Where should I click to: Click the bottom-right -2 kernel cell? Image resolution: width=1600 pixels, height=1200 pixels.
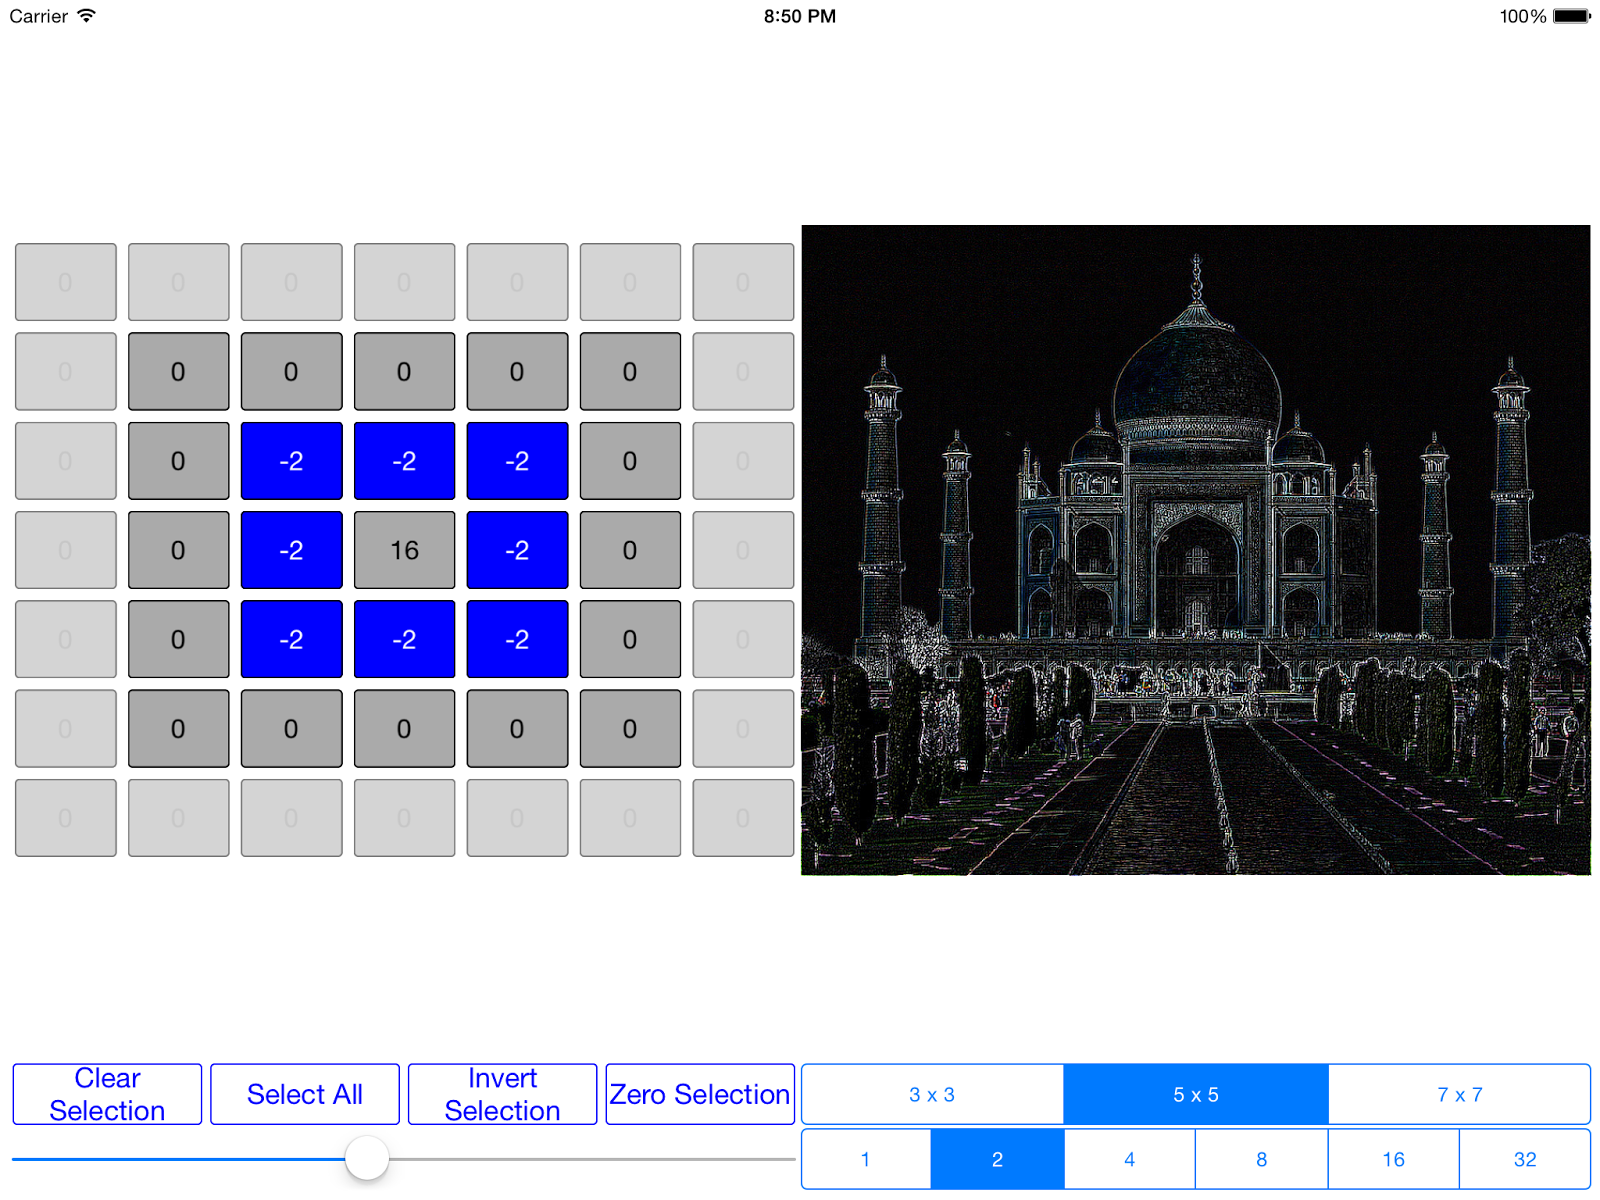click(517, 638)
